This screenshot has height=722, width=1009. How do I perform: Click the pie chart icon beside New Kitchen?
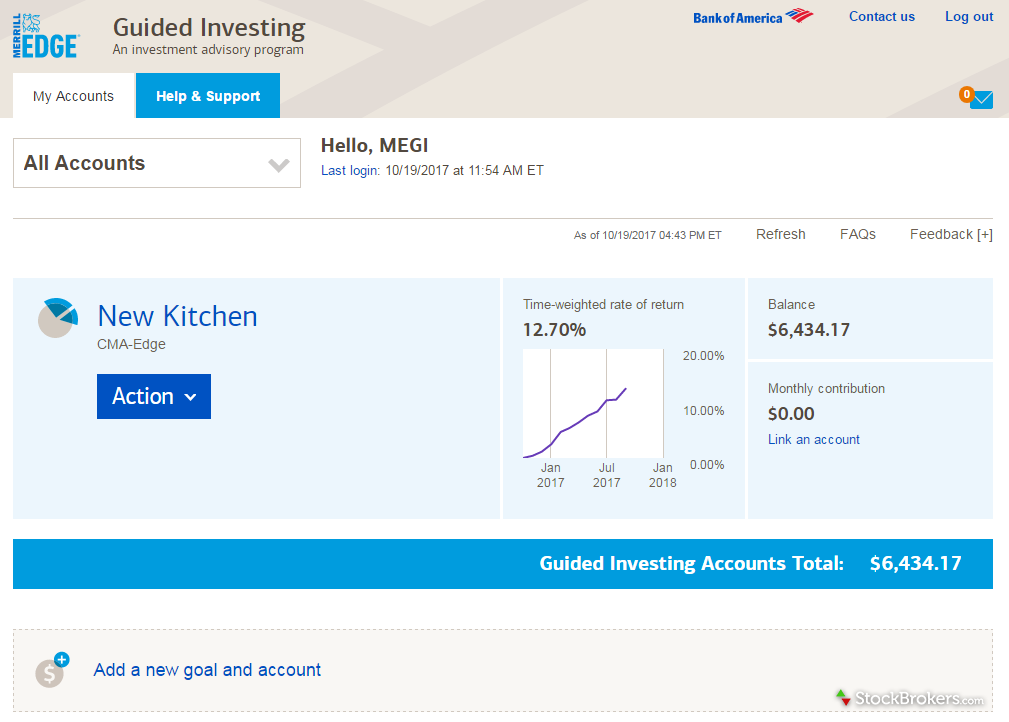click(57, 317)
